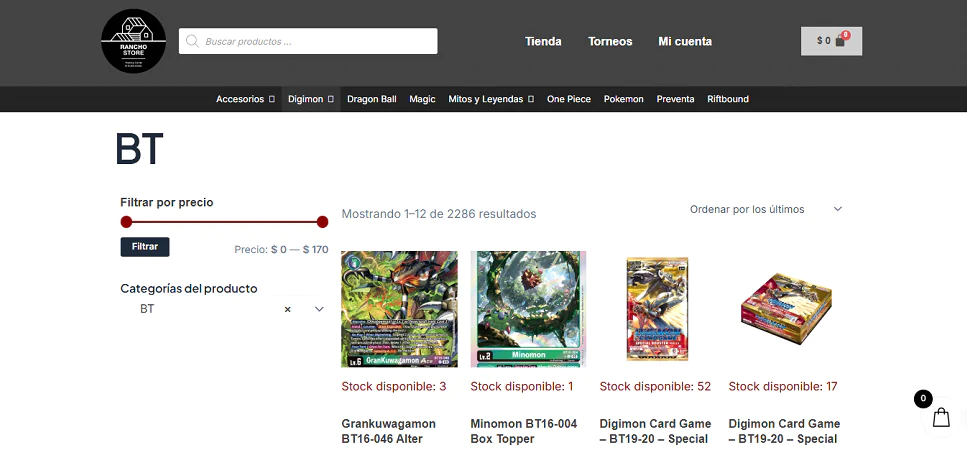Open the Accesorios category menu
Image resolution: width=967 pixels, height=463 pixels.
[x=240, y=99]
